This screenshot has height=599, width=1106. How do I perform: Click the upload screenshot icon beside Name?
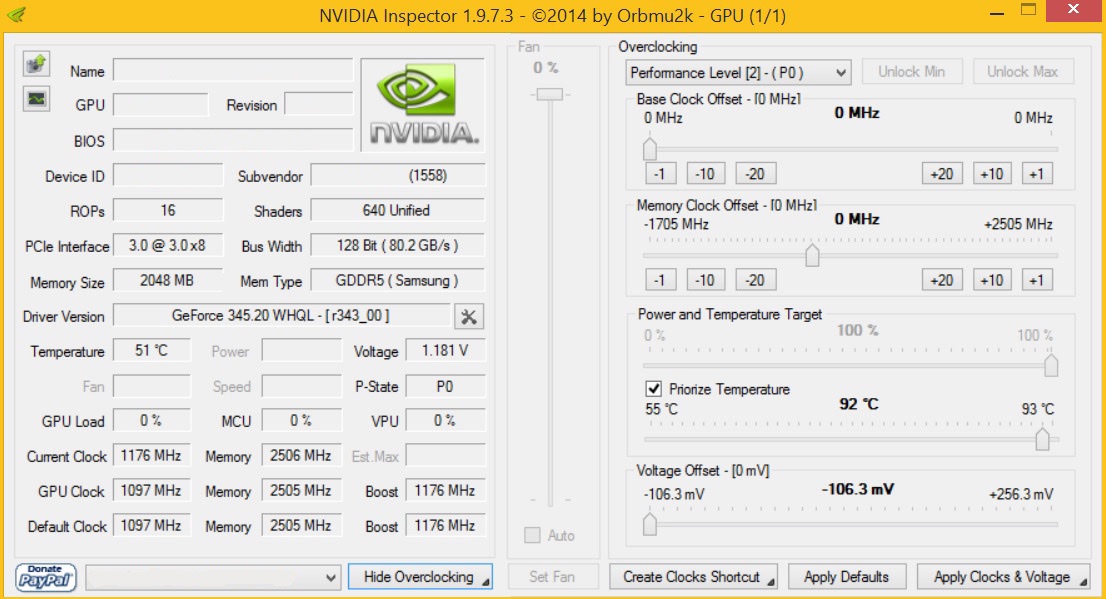[x=36, y=64]
